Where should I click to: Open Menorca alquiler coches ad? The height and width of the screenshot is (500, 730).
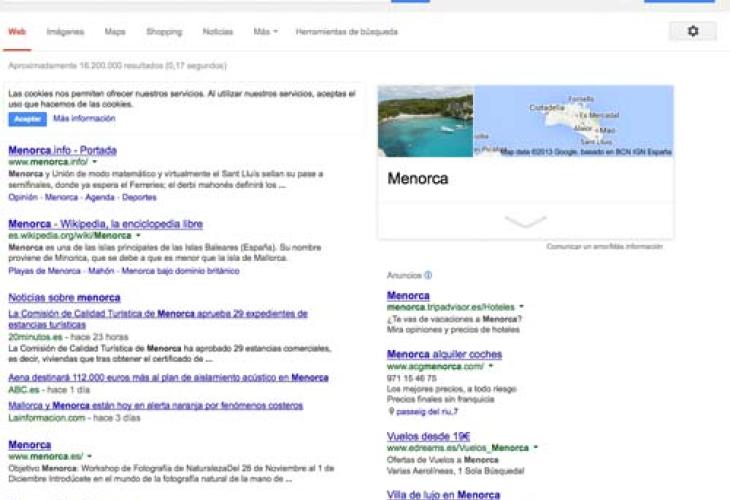click(444, 354)
